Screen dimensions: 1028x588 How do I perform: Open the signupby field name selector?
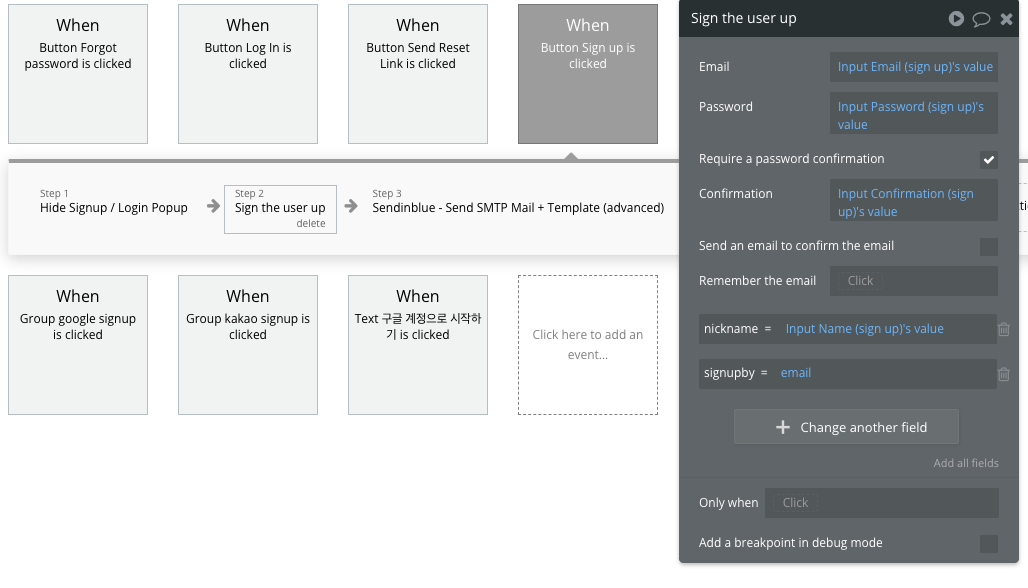(x=729, y=372)
